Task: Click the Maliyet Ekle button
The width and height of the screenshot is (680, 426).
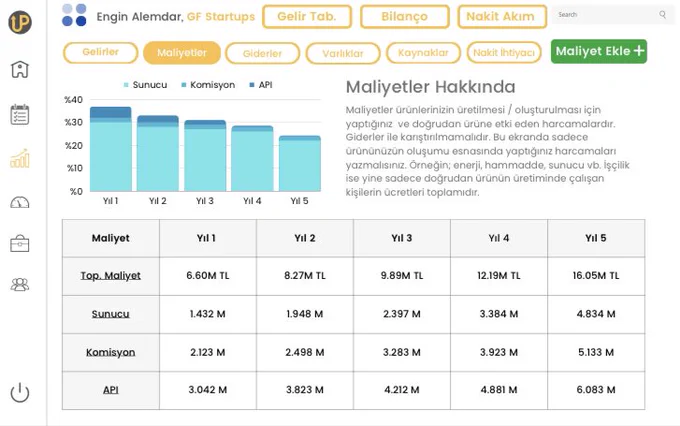Action: [x=598, y=51]
